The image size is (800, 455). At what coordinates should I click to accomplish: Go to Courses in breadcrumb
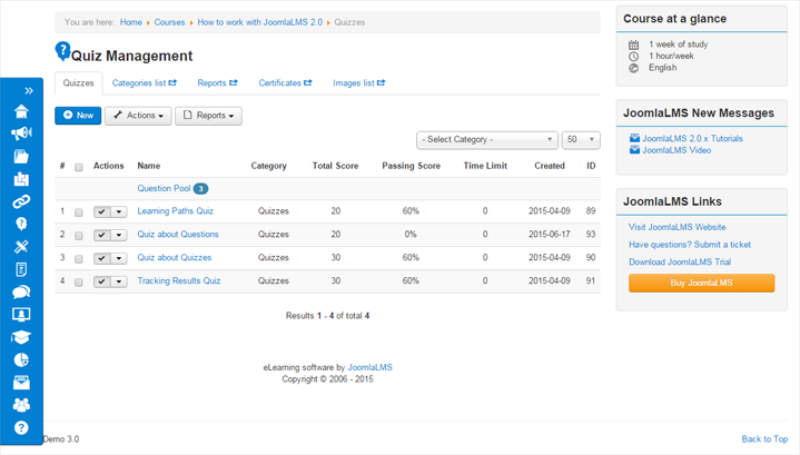pos(169,22)
